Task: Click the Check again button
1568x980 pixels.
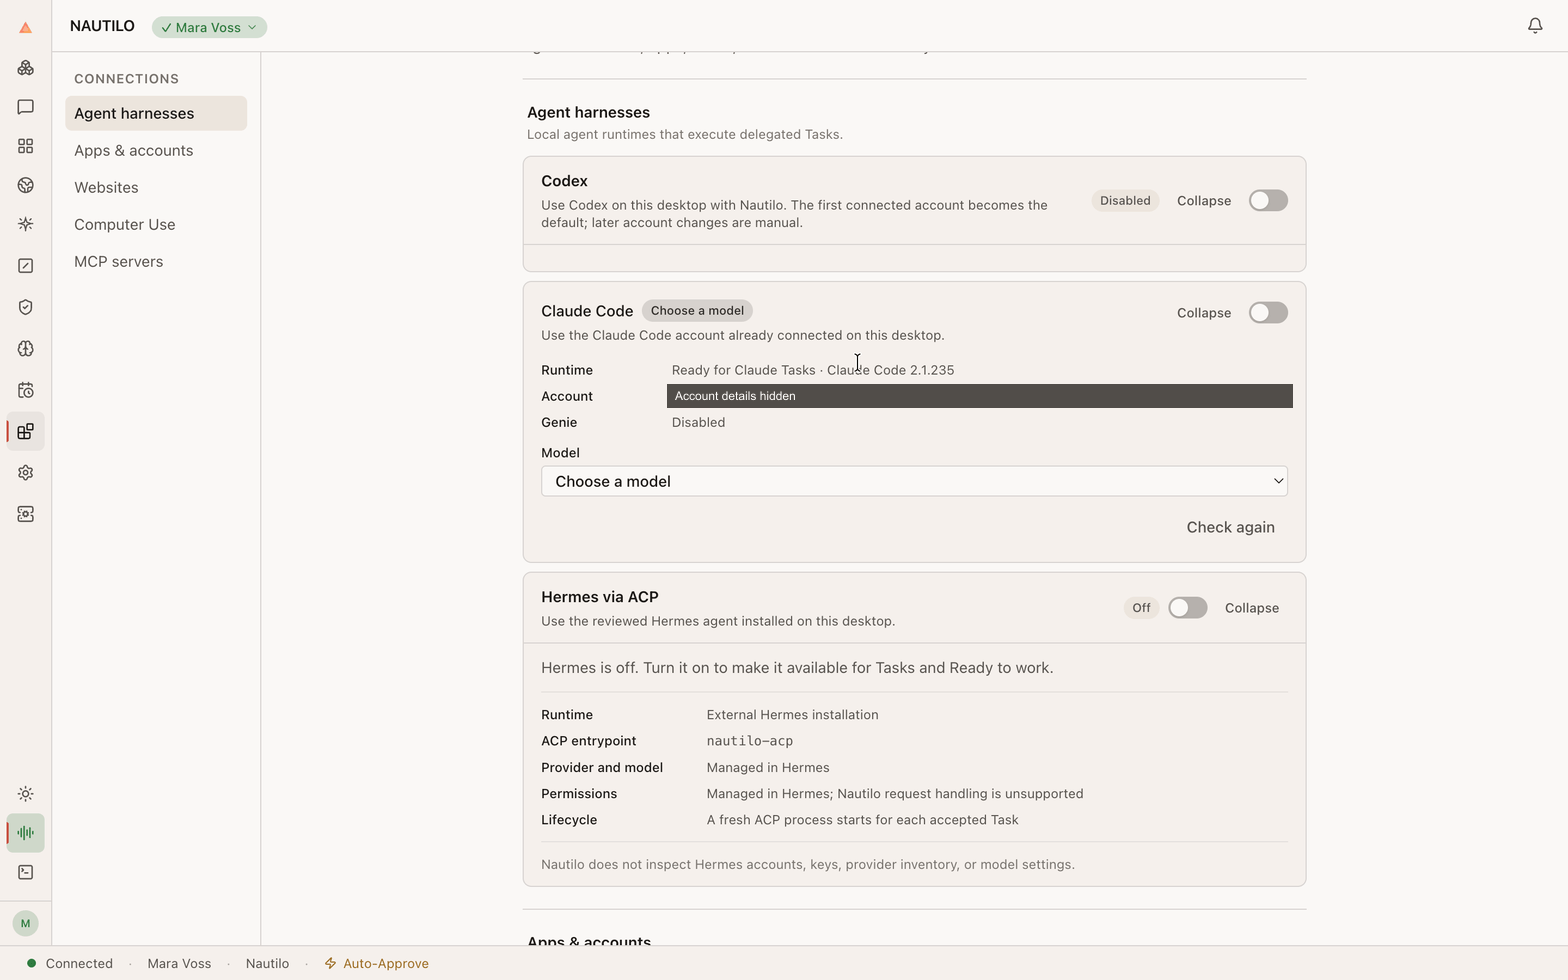Action: coord(1230,527)
